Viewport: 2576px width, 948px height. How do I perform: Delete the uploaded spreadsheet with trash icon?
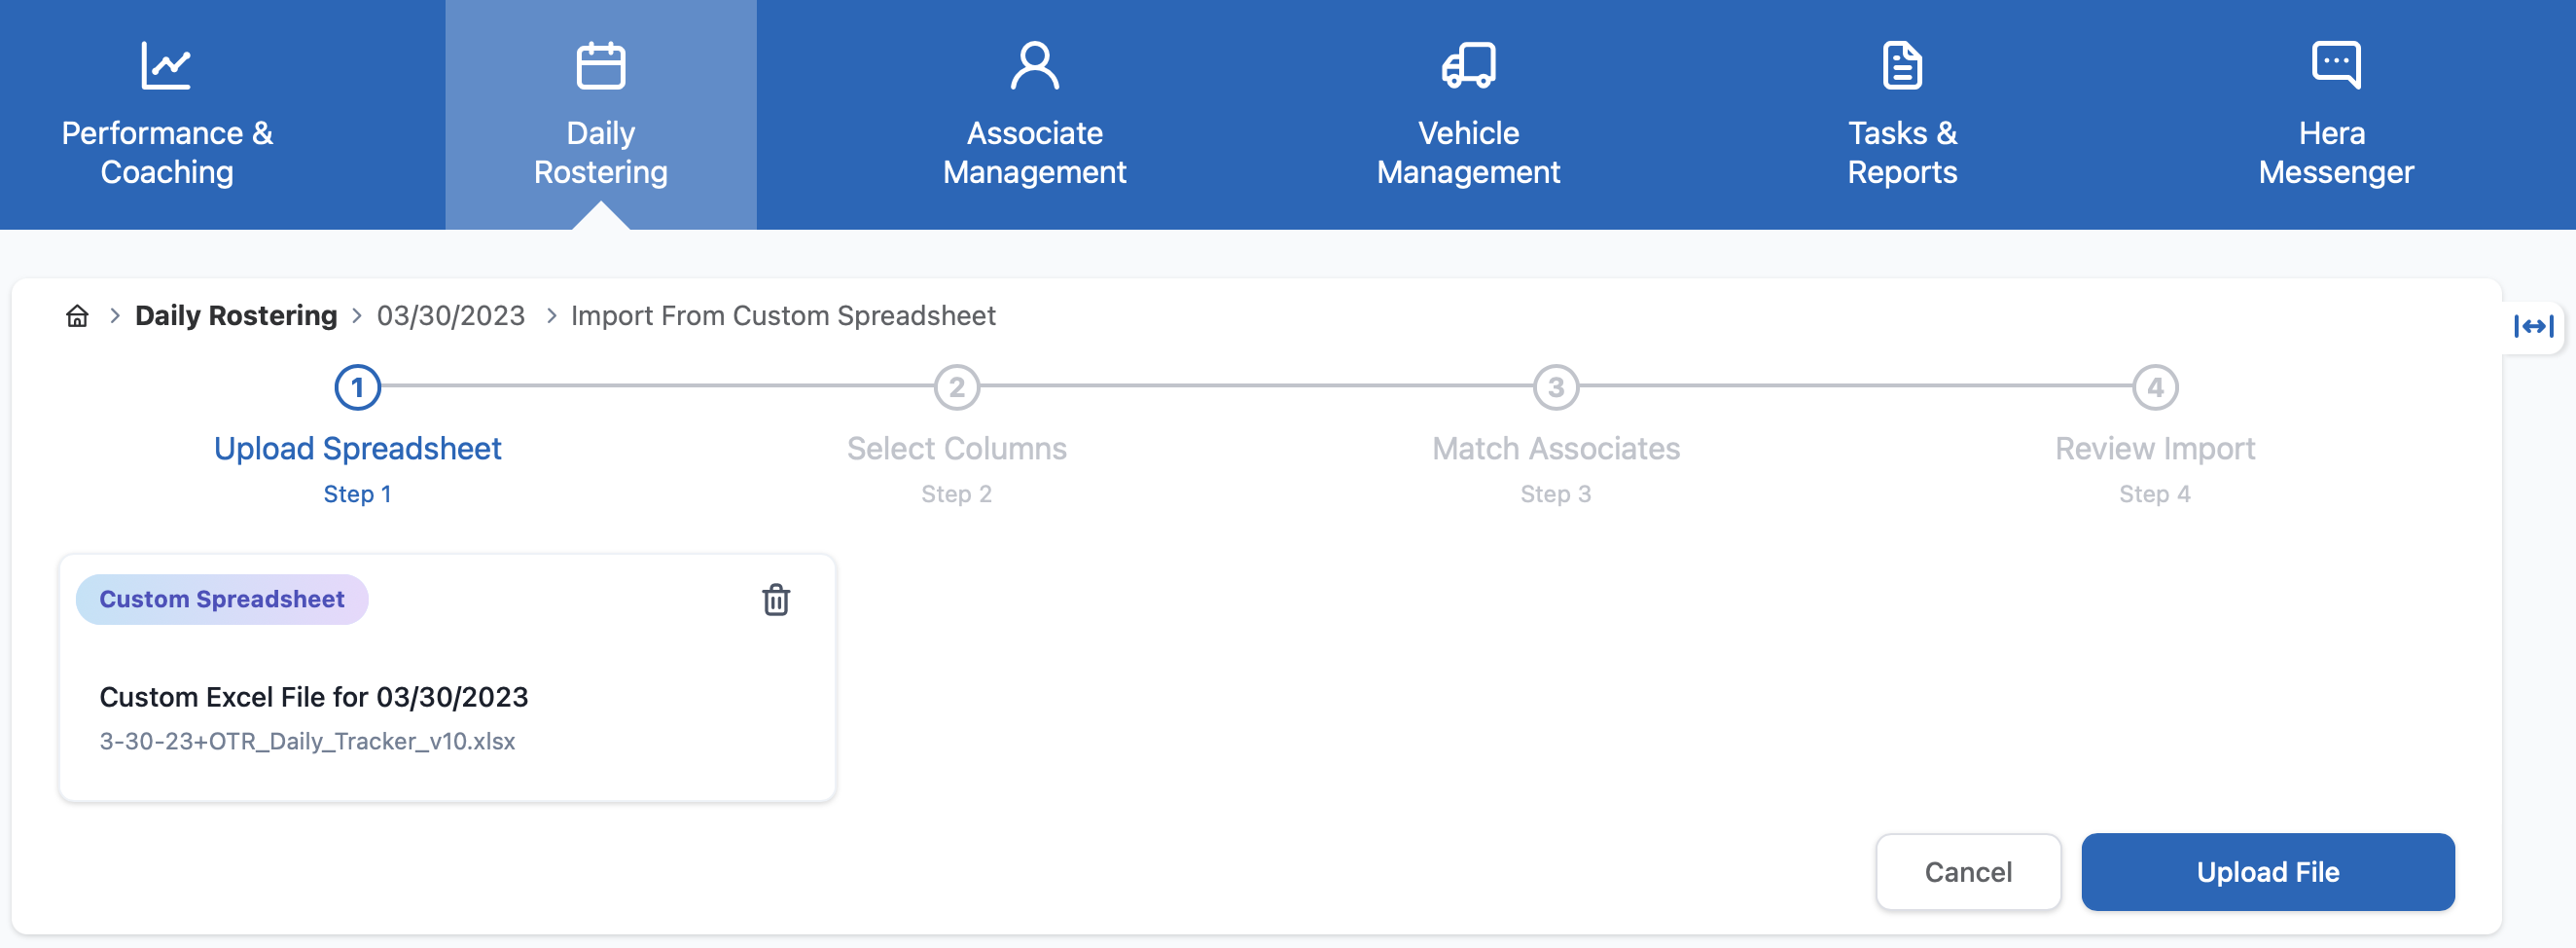776,600
